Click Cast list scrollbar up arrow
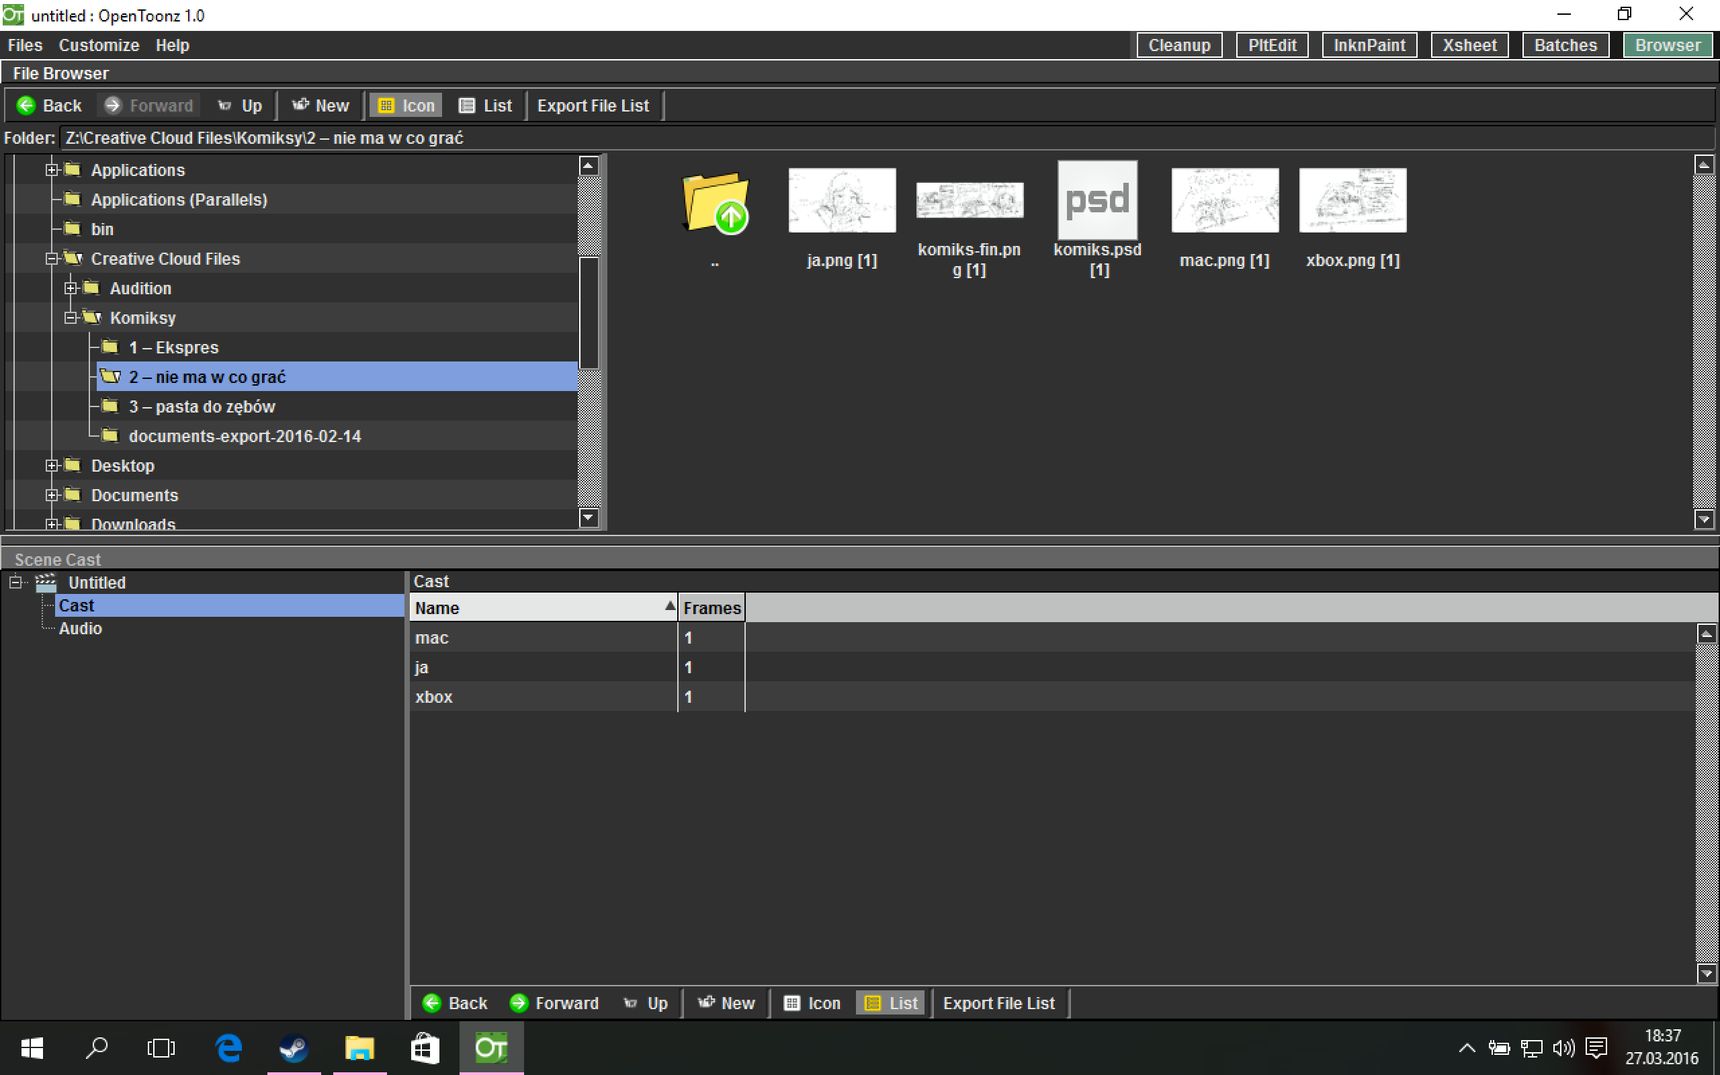Viewport: 1720px width, 1075px height. [1707, 634]
